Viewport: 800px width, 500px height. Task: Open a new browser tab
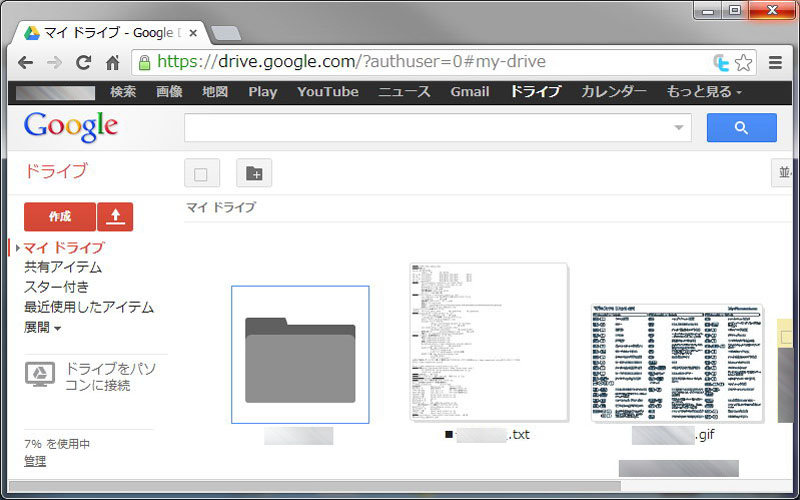pyautogui.click(x=226, y=33)
